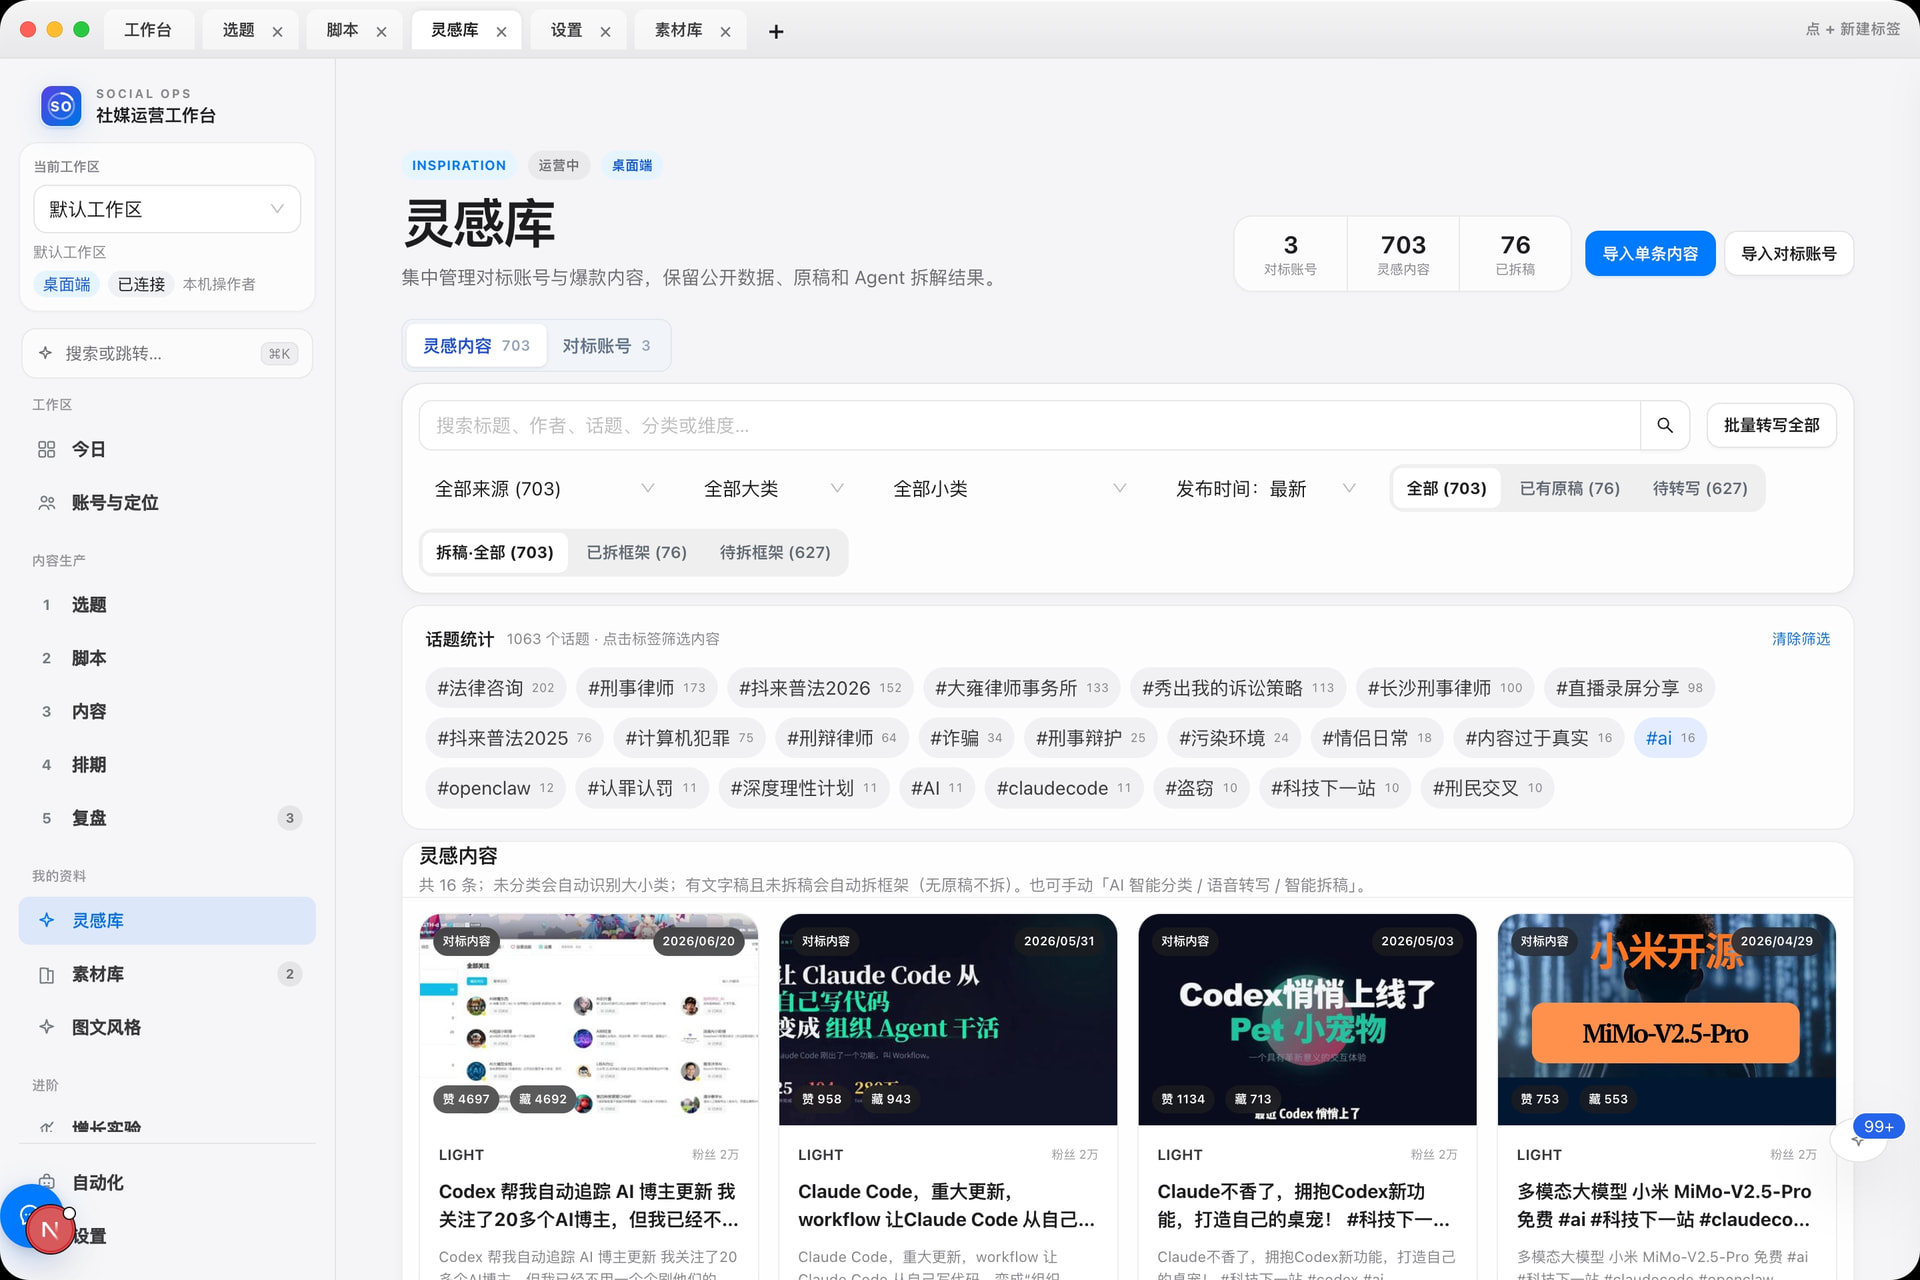Open the 全部小类 dropdown

(1010, 489)
